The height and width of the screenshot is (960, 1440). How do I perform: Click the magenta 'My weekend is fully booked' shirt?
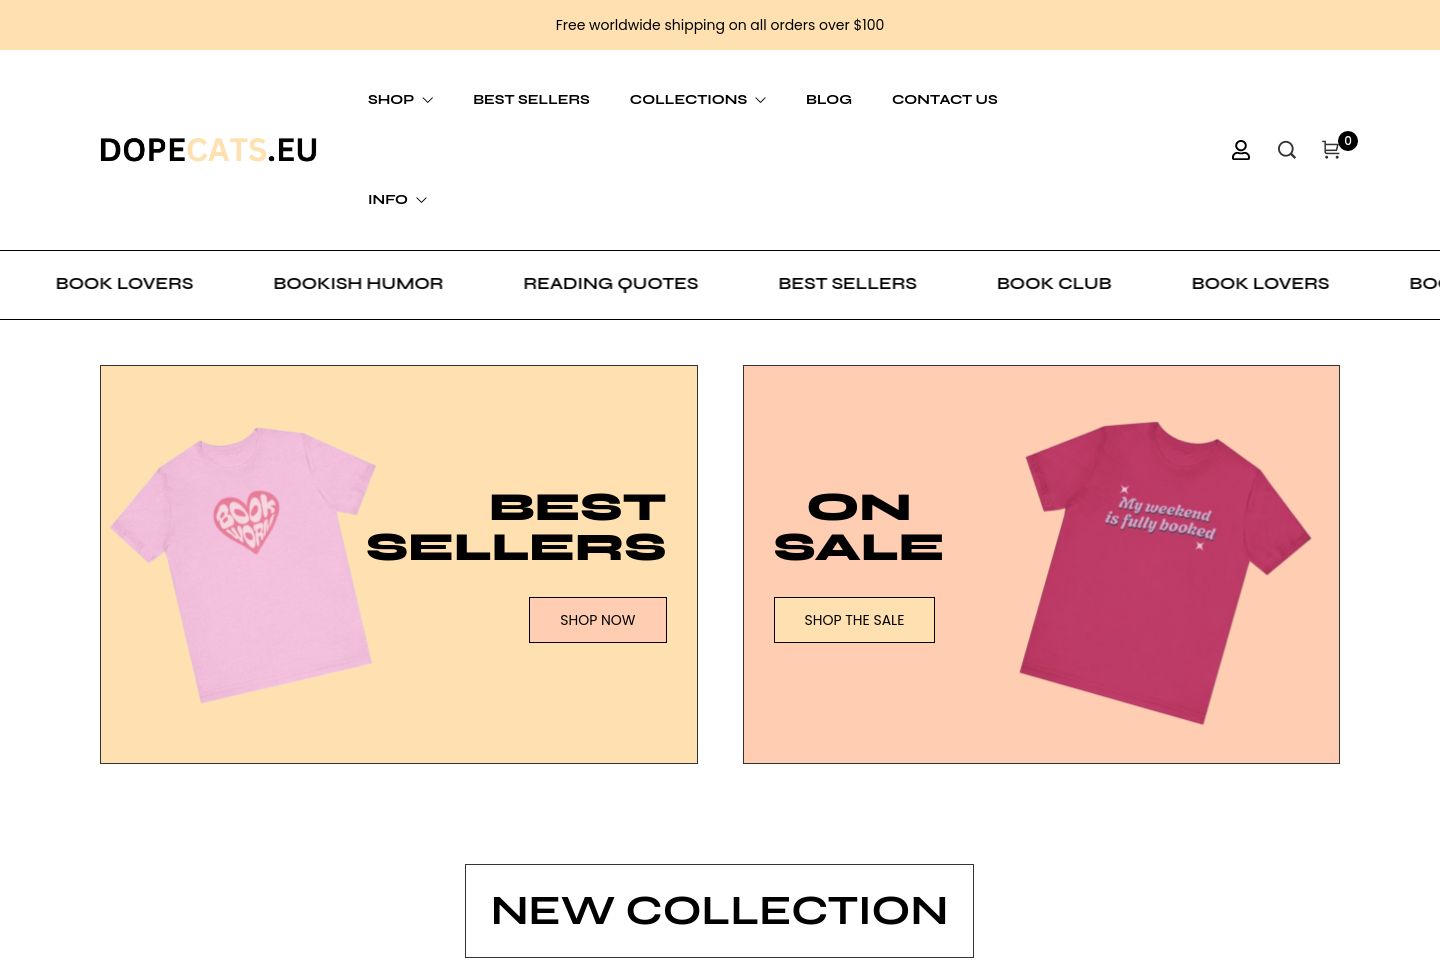1165,572
